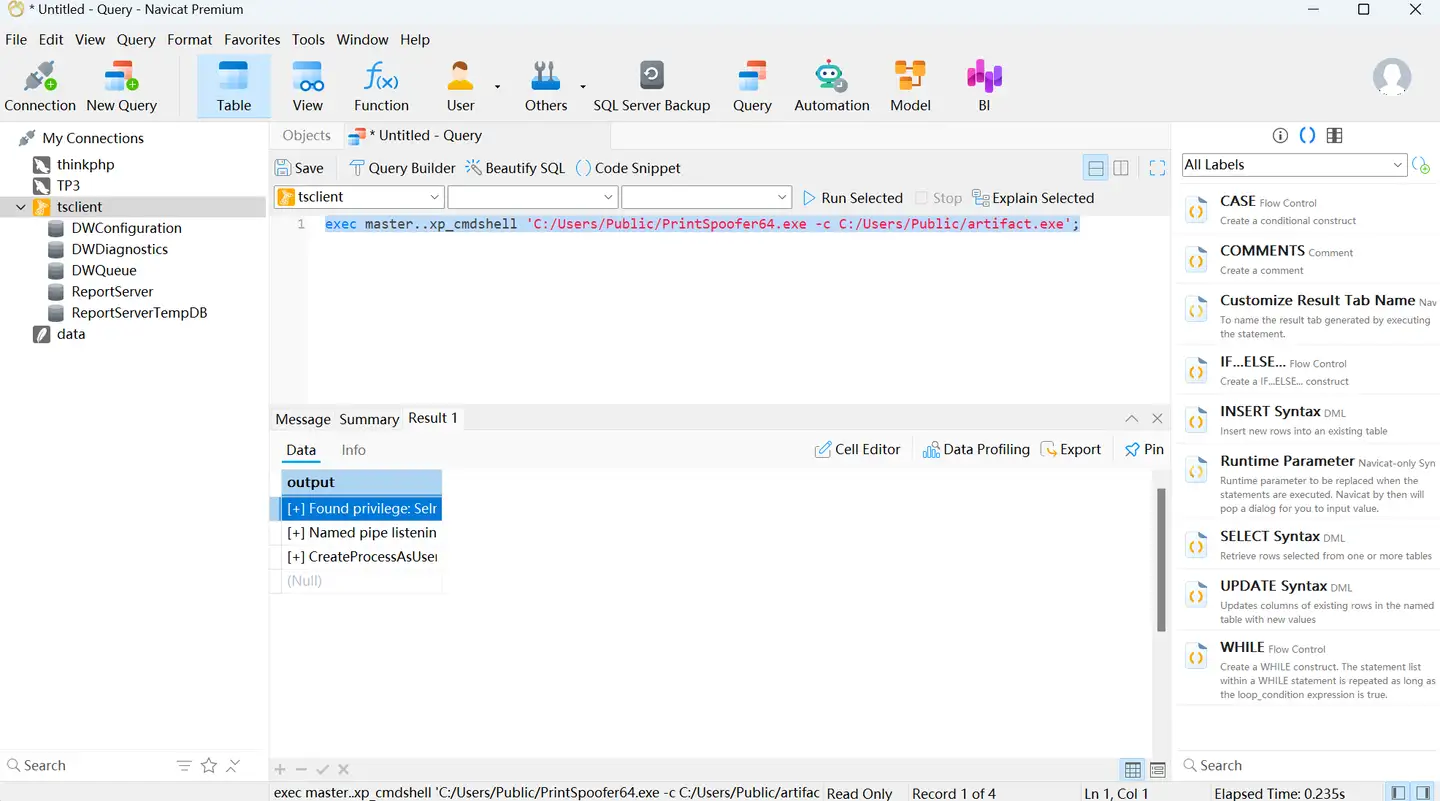Open the empty database dropdown beside tsclient
This screenshot has height=801, width=1440.
[533, 197]
